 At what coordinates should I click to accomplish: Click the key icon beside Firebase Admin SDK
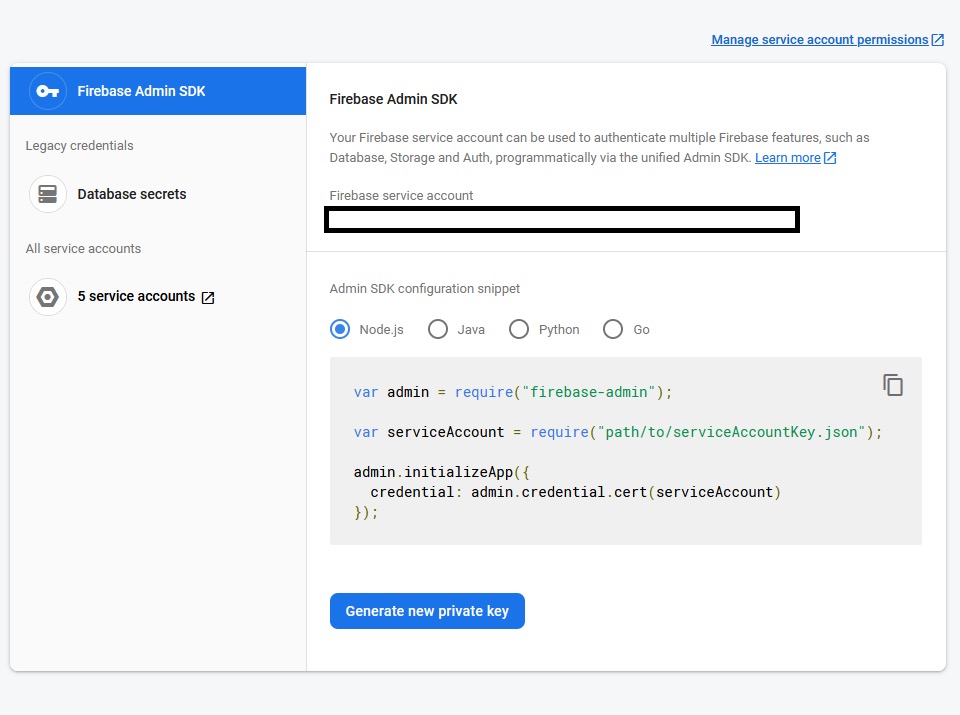point(48,91)
